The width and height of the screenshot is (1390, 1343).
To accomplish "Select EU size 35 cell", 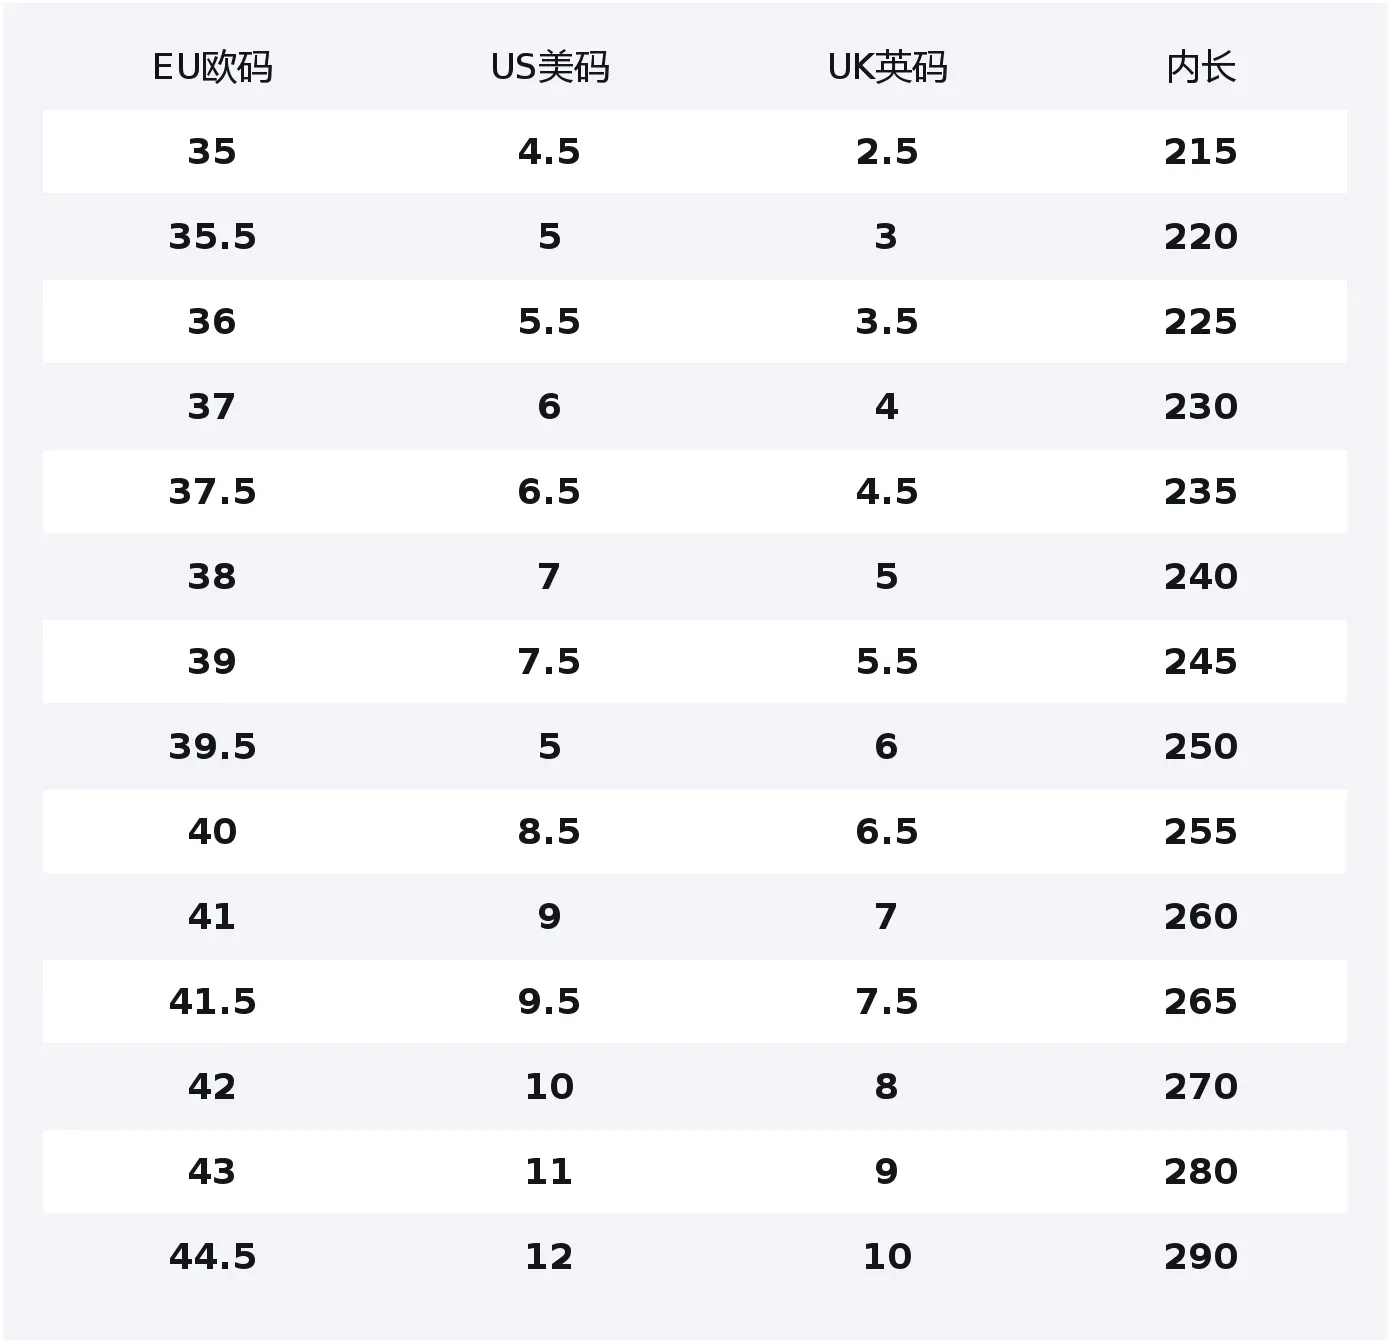I will point(212,152).
